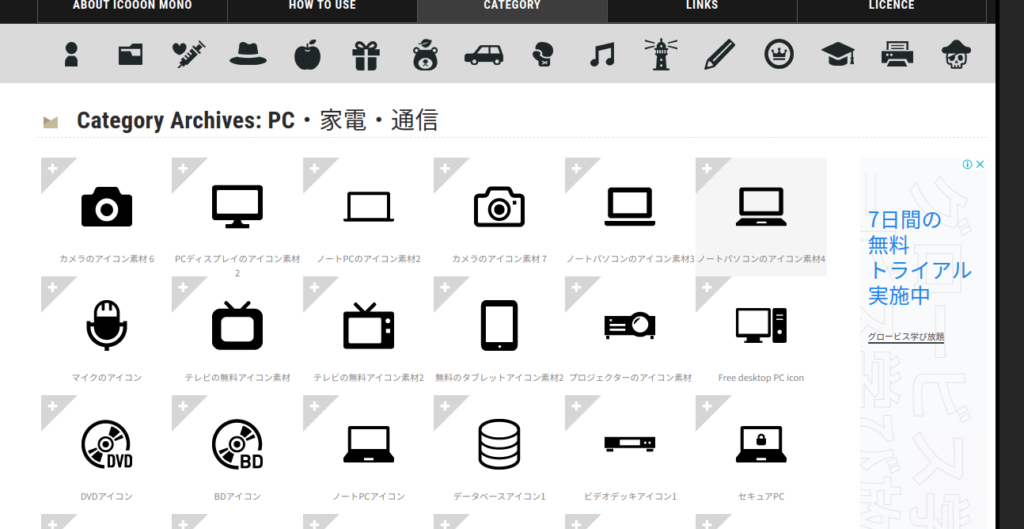
Task: Open the hat category icon
Action: click(248, 54)
